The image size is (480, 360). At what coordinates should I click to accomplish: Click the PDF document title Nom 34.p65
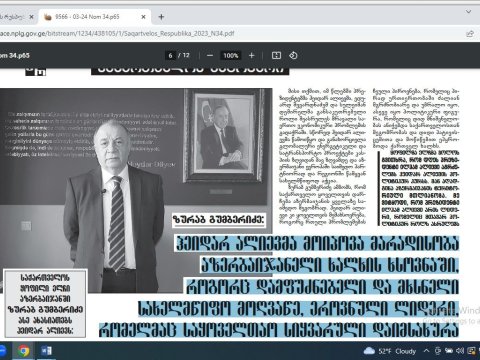[x=15, y=55]
